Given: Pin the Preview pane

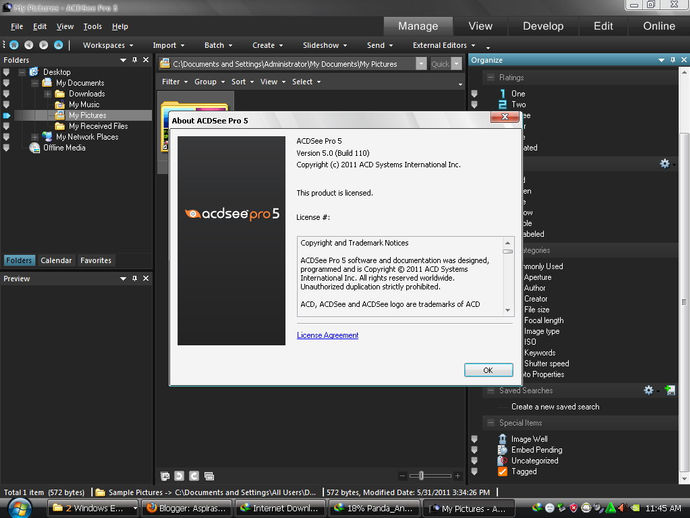Looking at the screenshot, I should click(135, 279).
